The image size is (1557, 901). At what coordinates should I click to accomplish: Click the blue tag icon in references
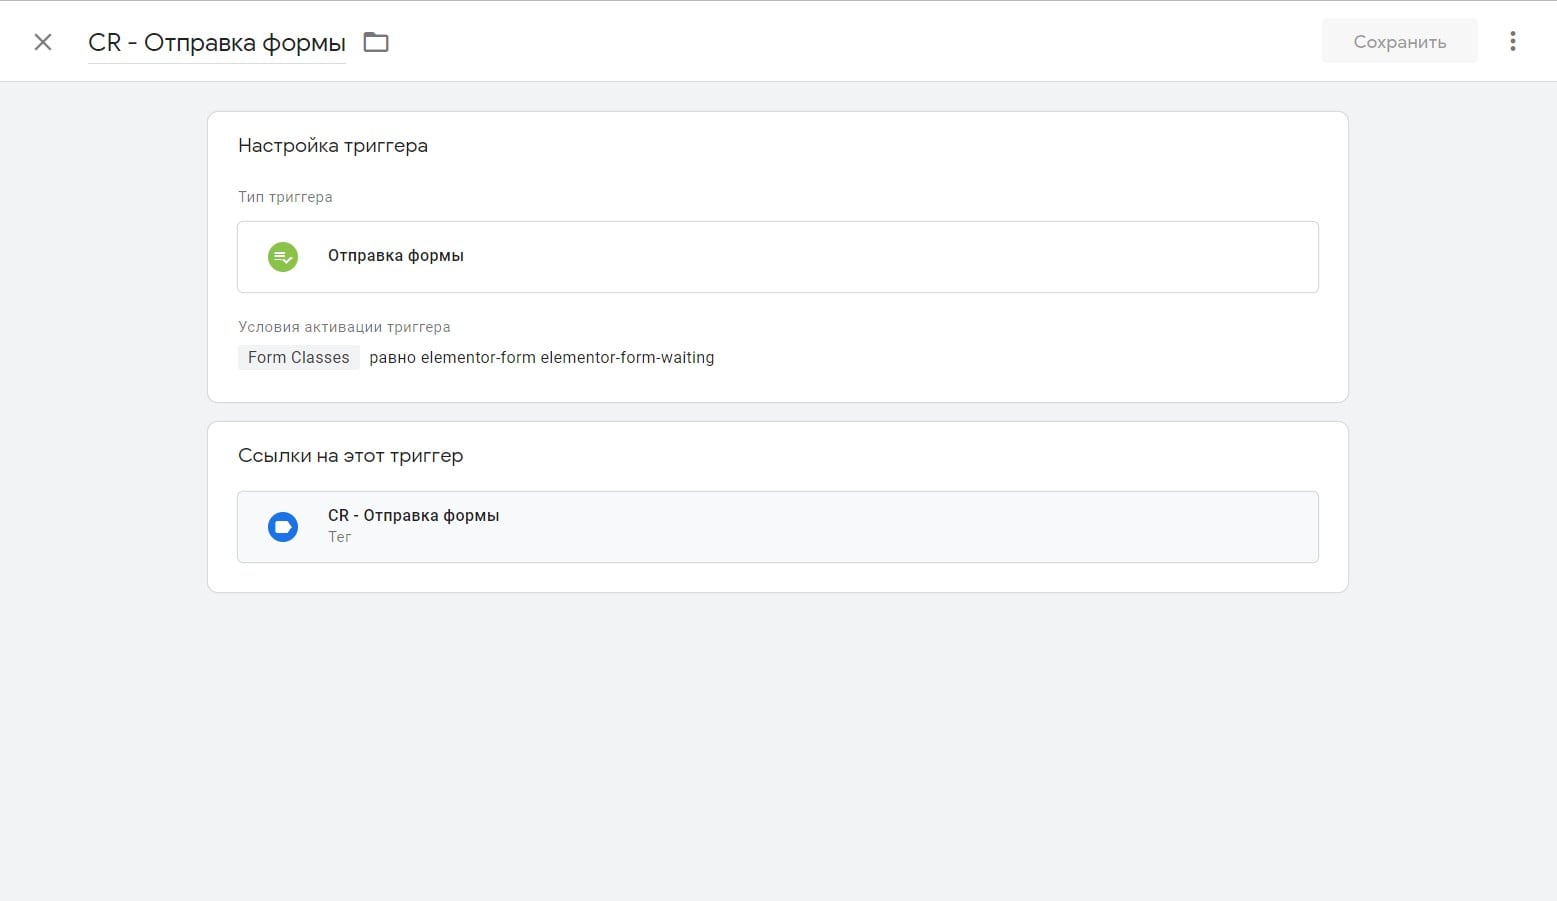tap(283, 527)
